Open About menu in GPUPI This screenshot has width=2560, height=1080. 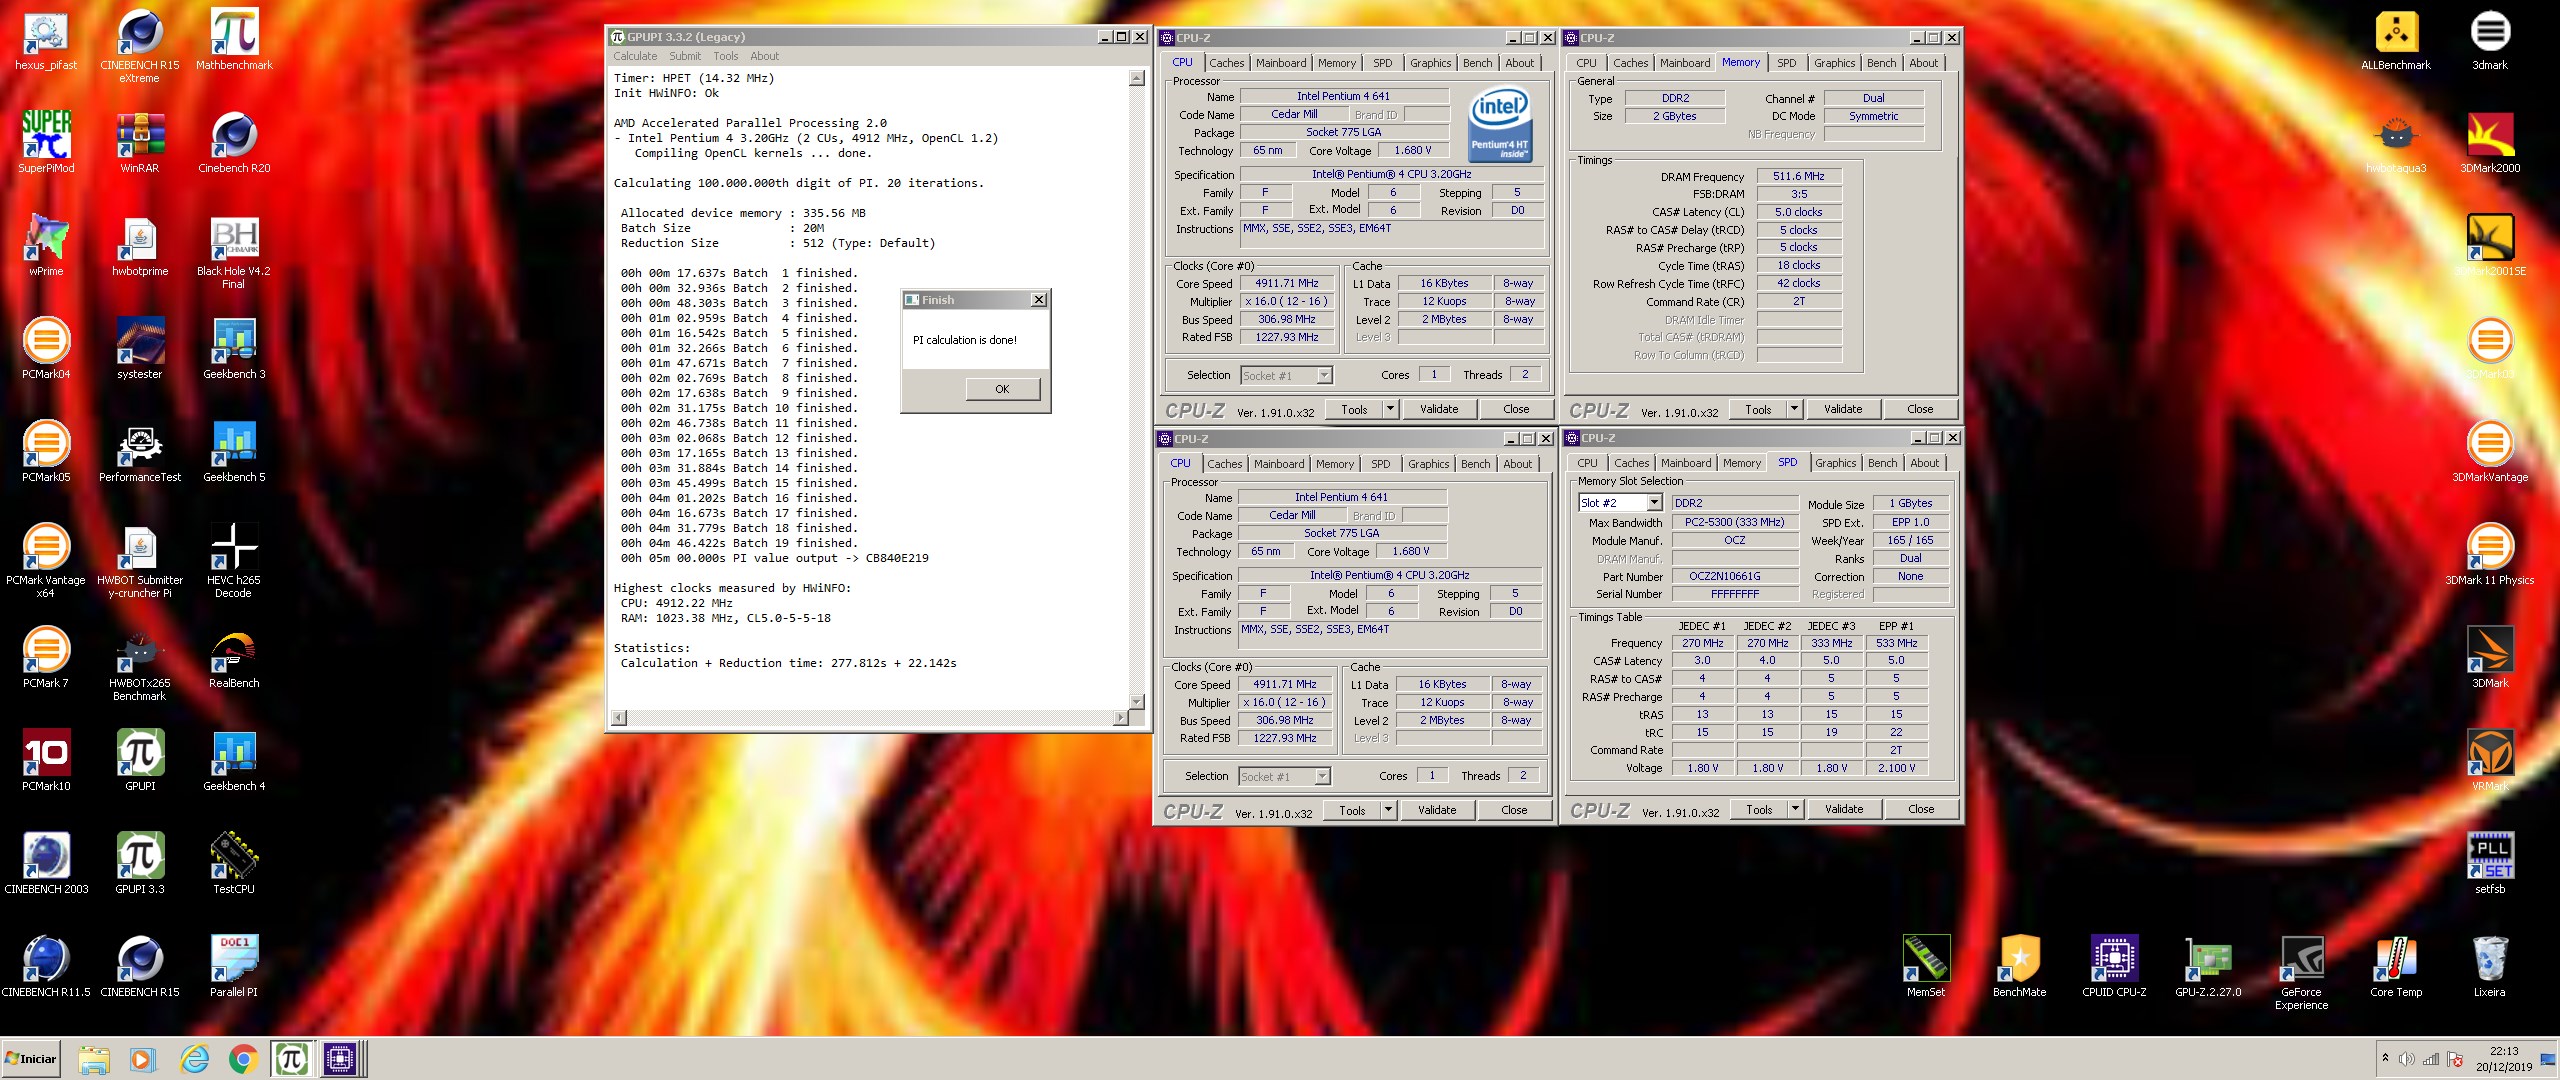point(764,56)
